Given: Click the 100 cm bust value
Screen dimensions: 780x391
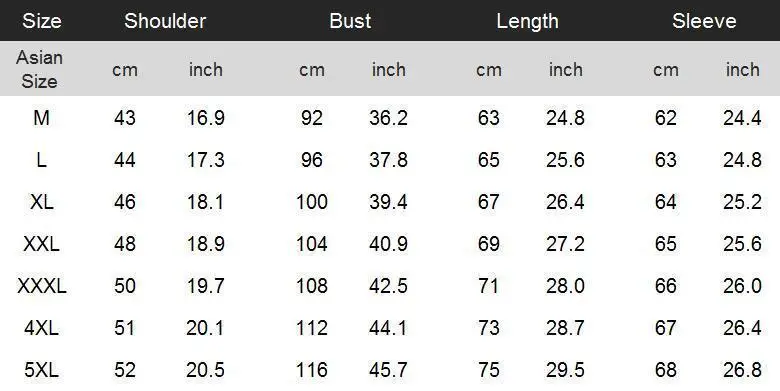Looking at the screenshot, I should (x=312, y=202).
